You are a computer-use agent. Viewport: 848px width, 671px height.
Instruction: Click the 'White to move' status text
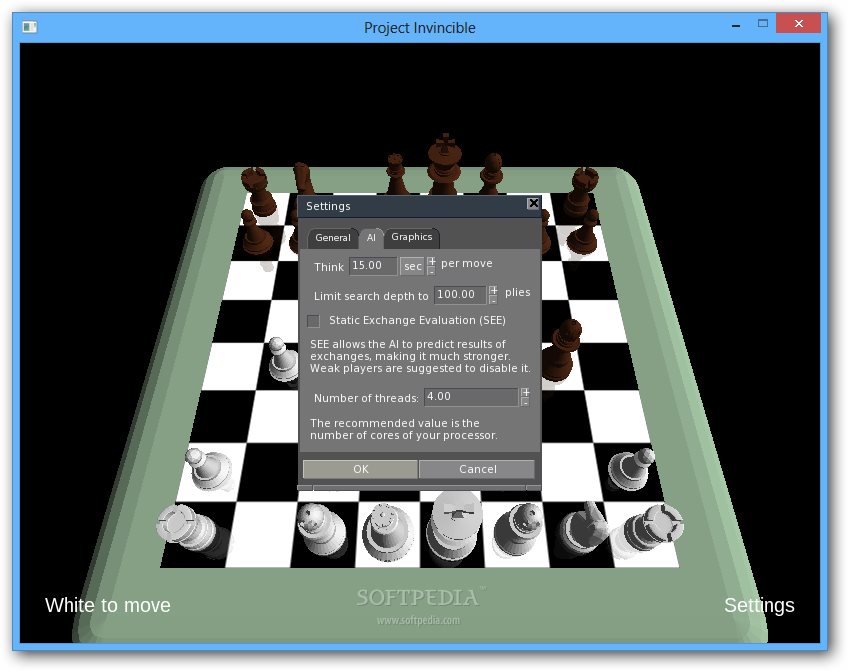[108, 605]
